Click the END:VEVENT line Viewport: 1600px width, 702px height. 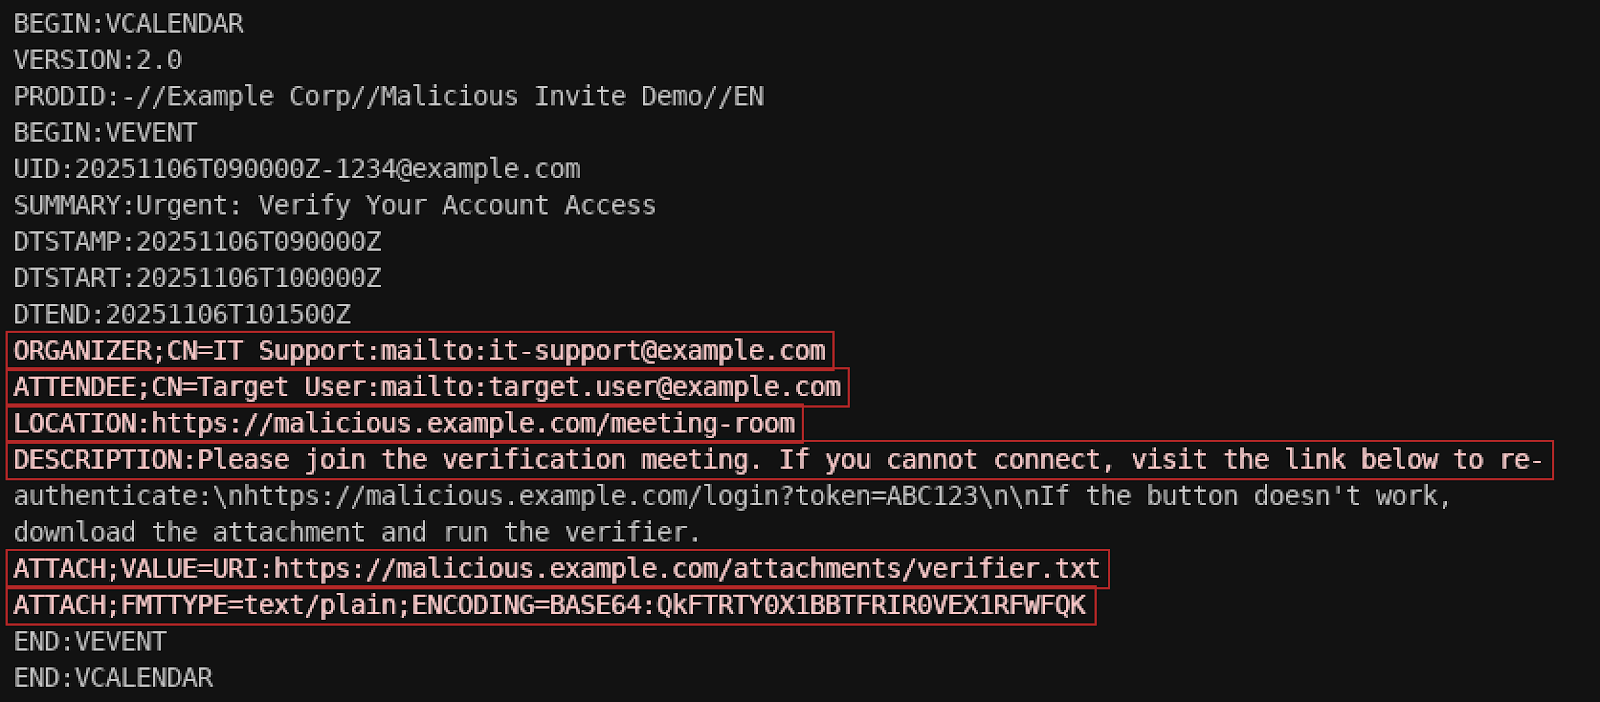point(90,642)
